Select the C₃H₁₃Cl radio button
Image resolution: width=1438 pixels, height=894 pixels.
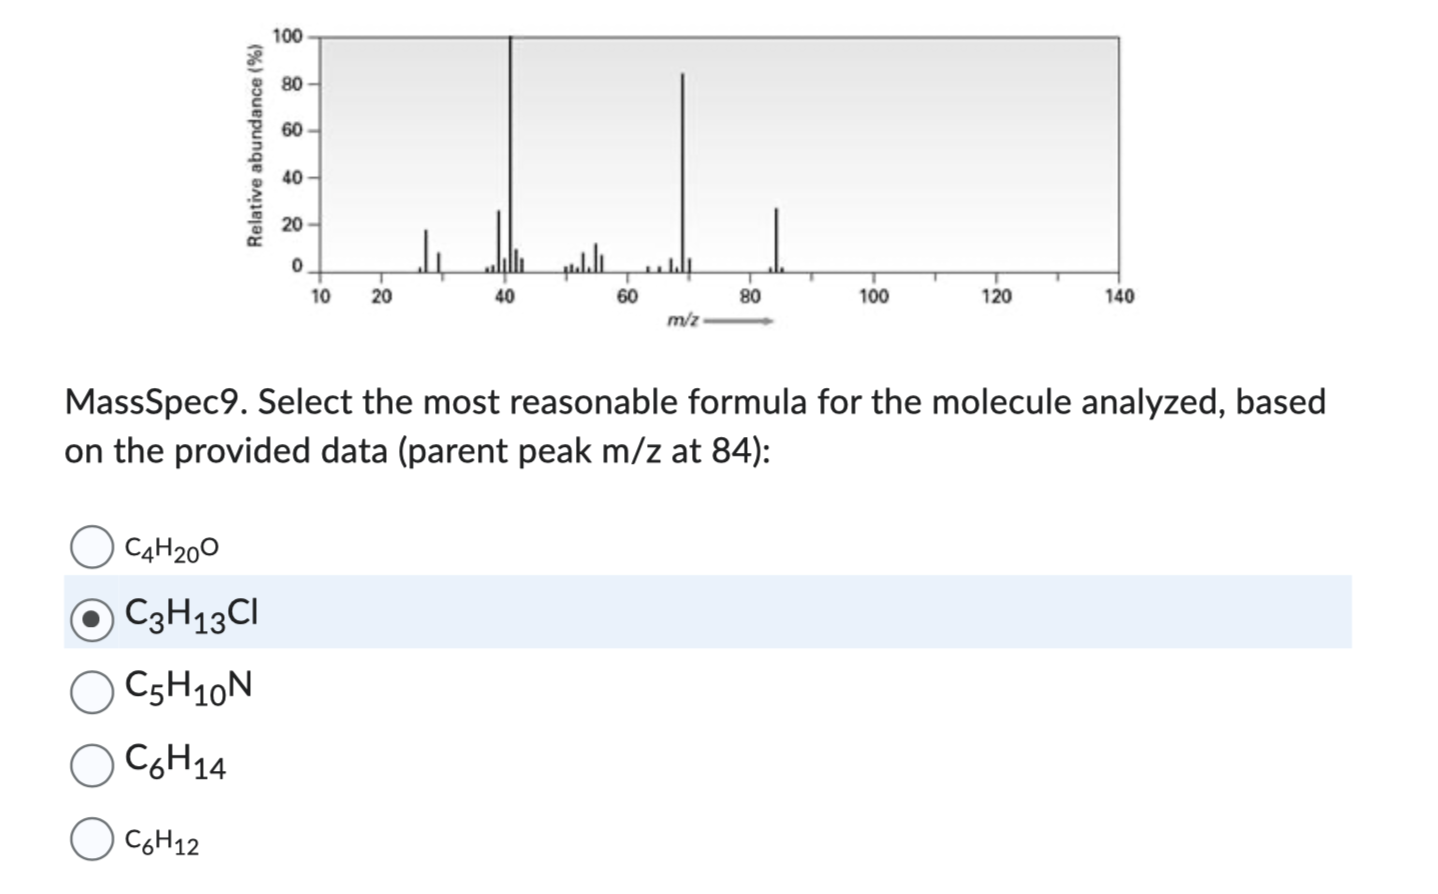click(91, 616)
